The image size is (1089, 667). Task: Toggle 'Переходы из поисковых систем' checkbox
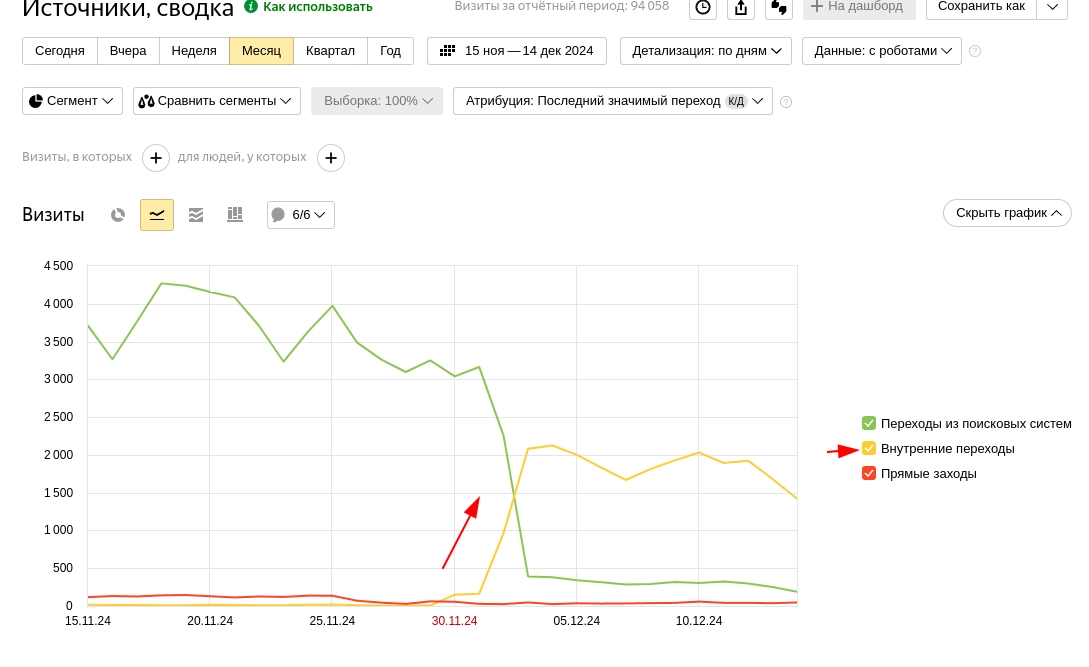point(869,423)
